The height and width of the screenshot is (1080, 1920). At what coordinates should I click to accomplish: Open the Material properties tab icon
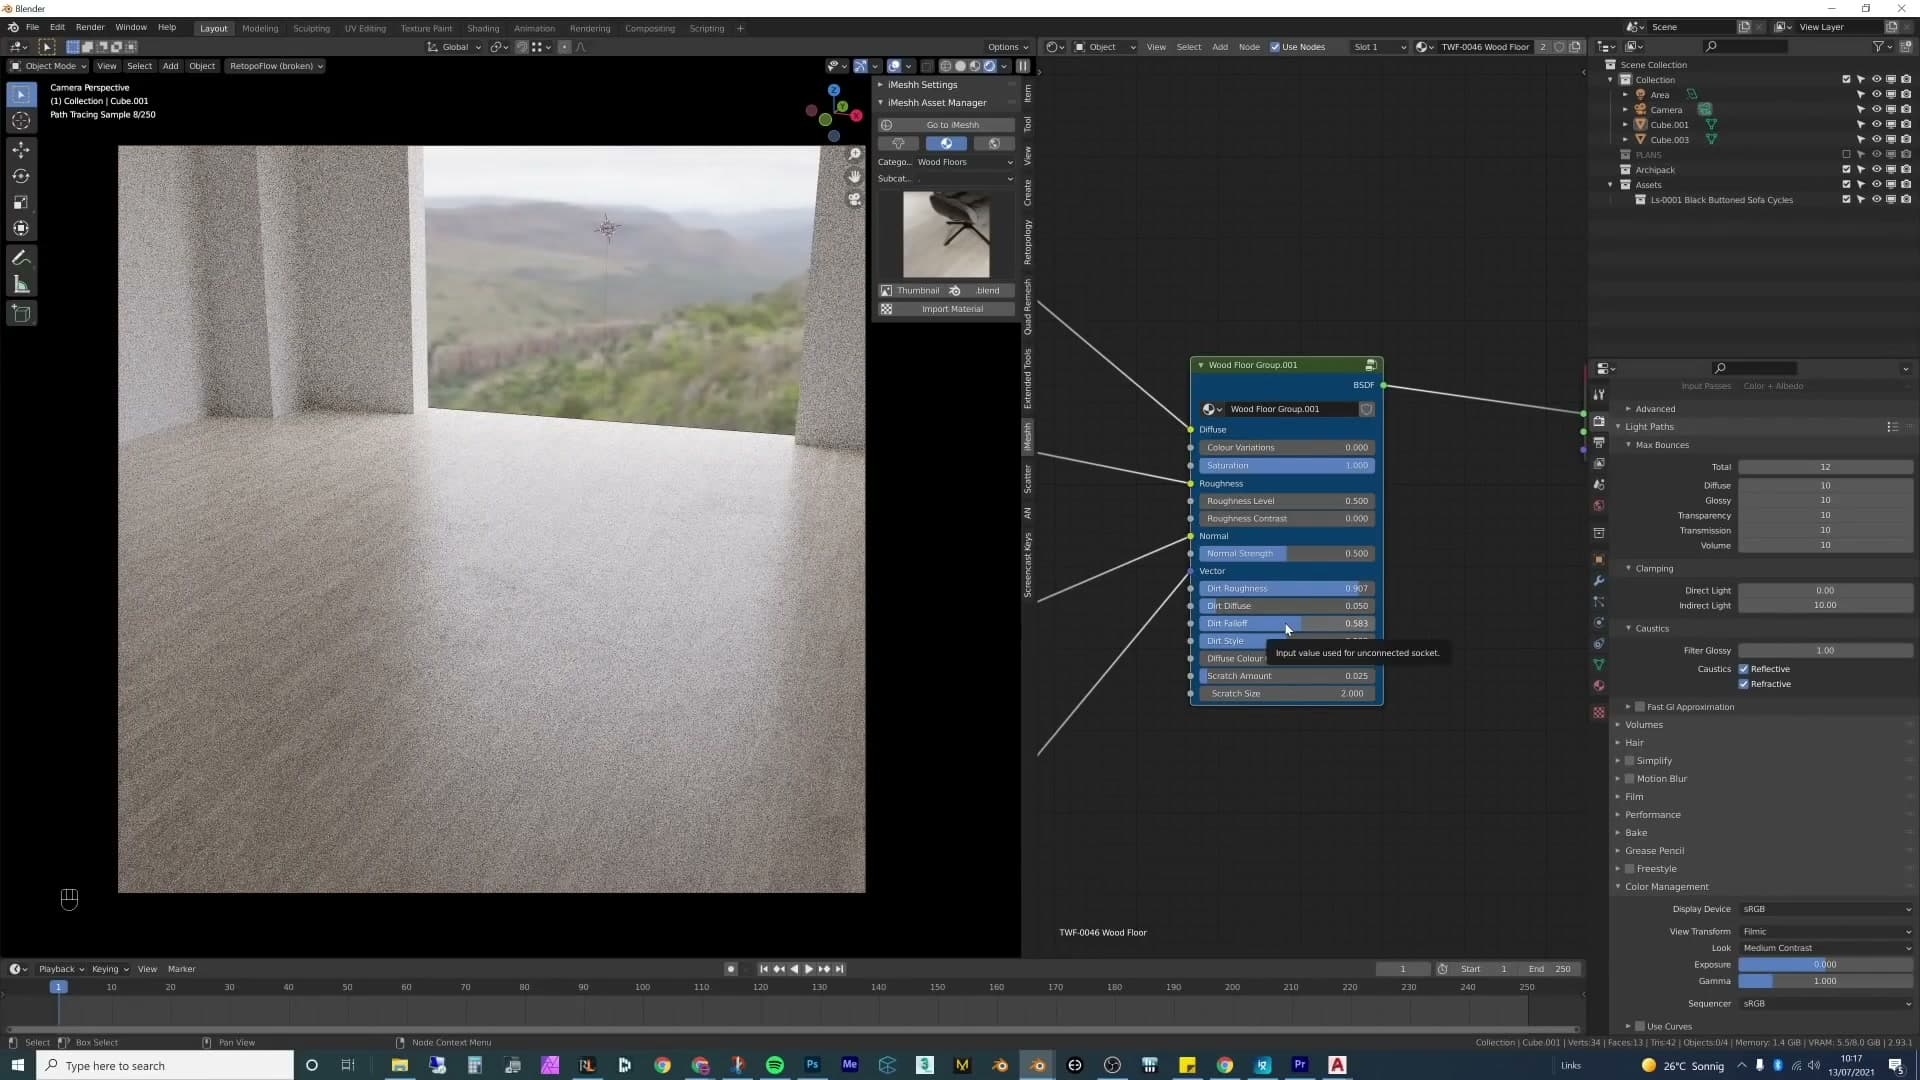point(1599,686)
